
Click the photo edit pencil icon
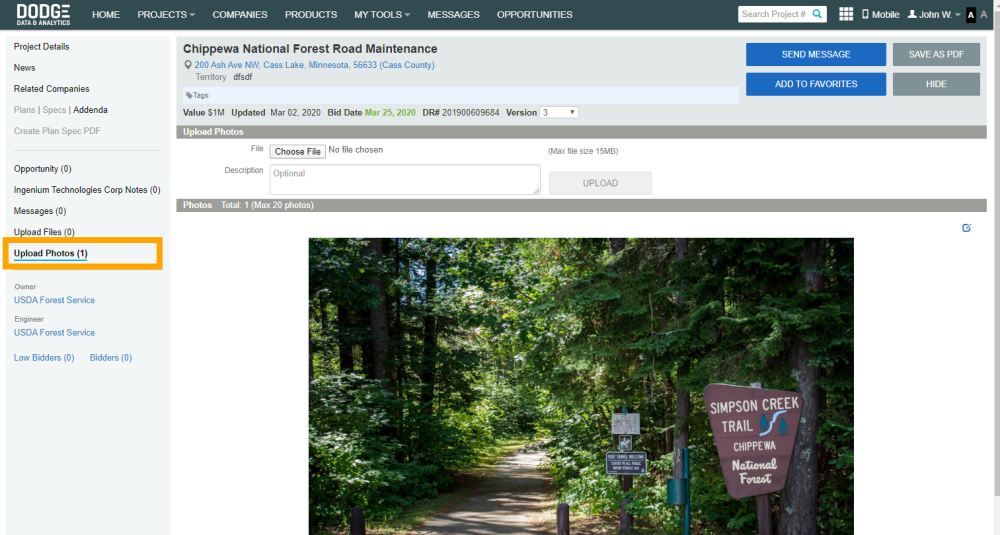click(x=966, y=228)
